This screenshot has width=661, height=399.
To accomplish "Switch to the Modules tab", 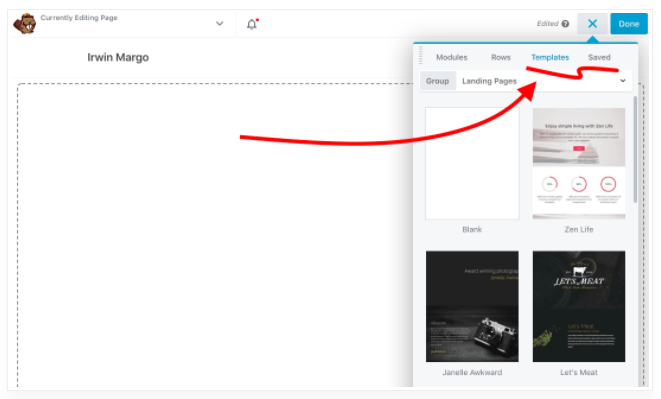I will coord(451,57).
